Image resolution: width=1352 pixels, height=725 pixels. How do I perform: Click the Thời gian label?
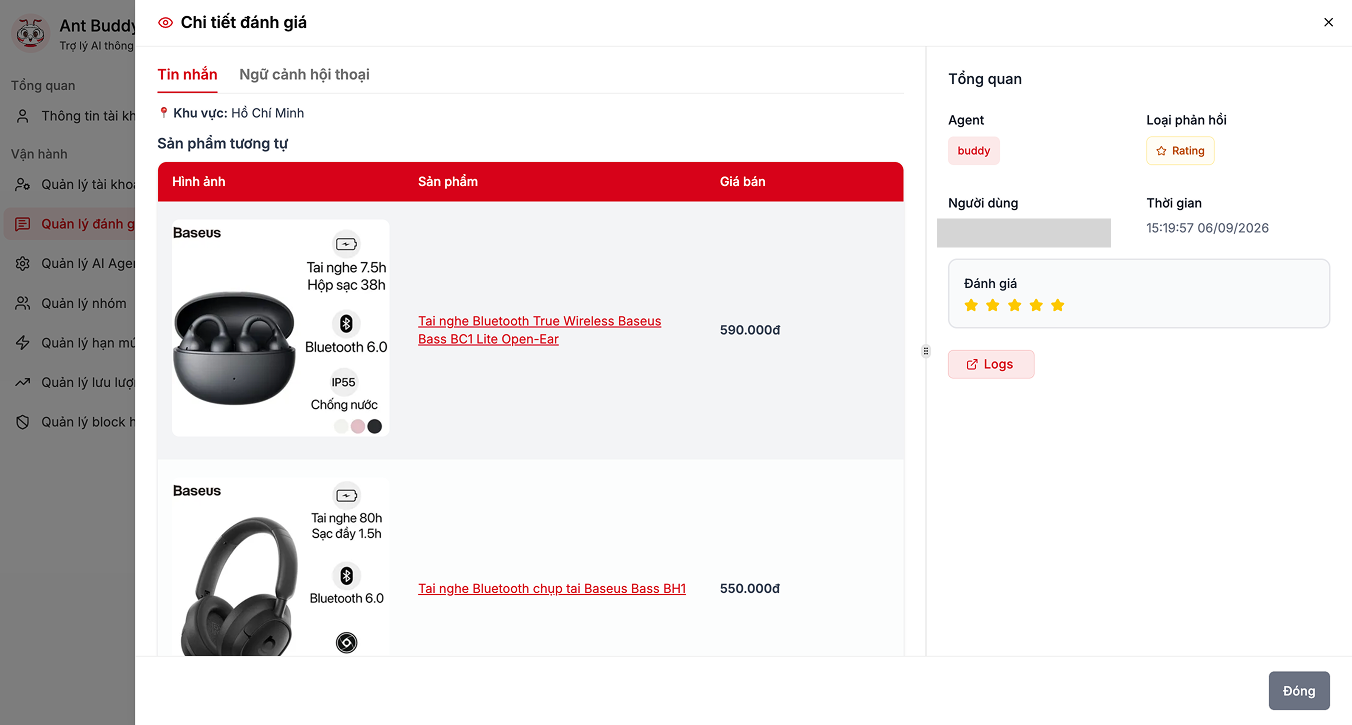pyautogui.click(x=1174, y=203)
